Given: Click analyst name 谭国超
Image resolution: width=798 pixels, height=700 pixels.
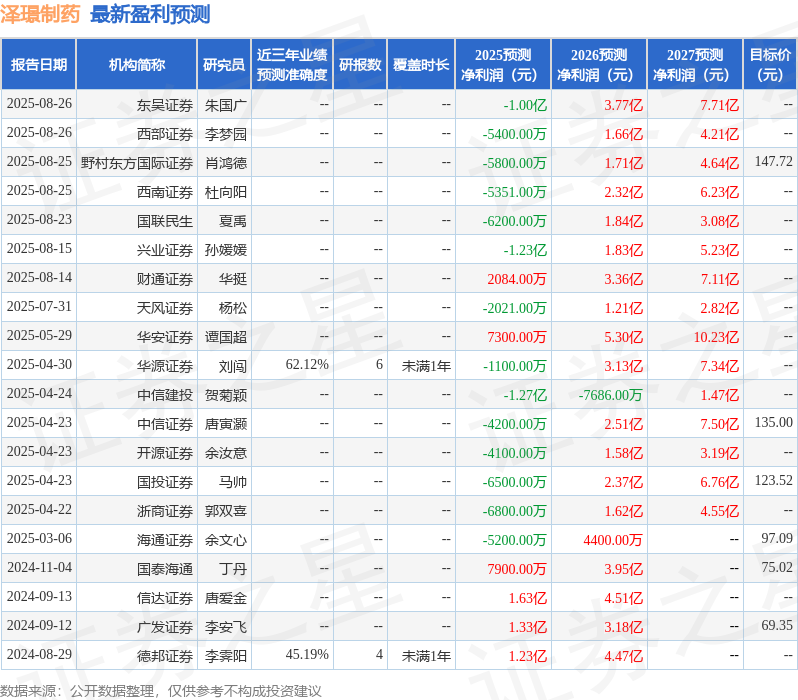Looking at the screenshot, I should coord(225,338).
